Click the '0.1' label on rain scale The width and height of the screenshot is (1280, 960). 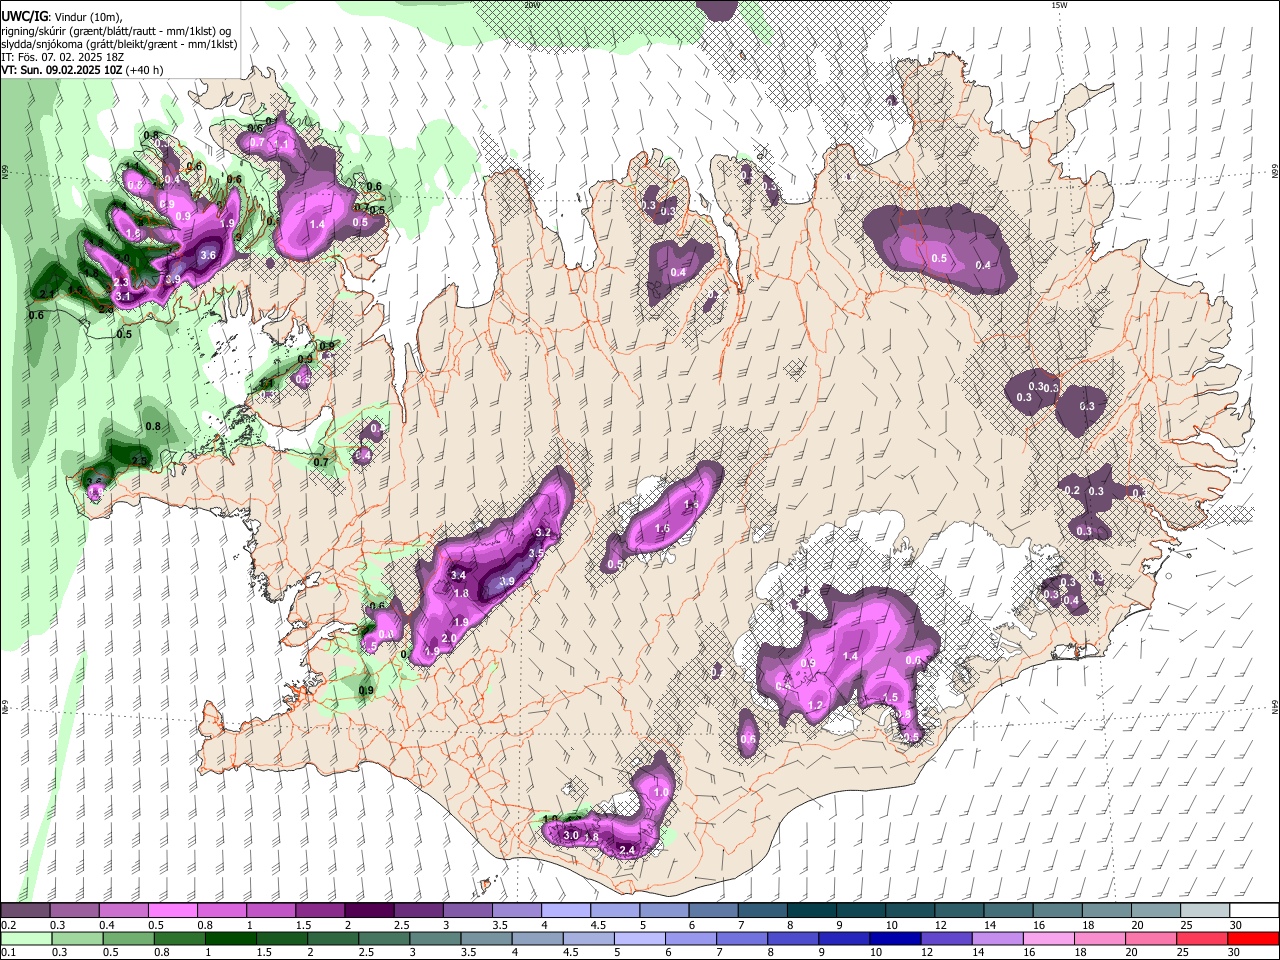pyautogui.click(x=7, y=952)
